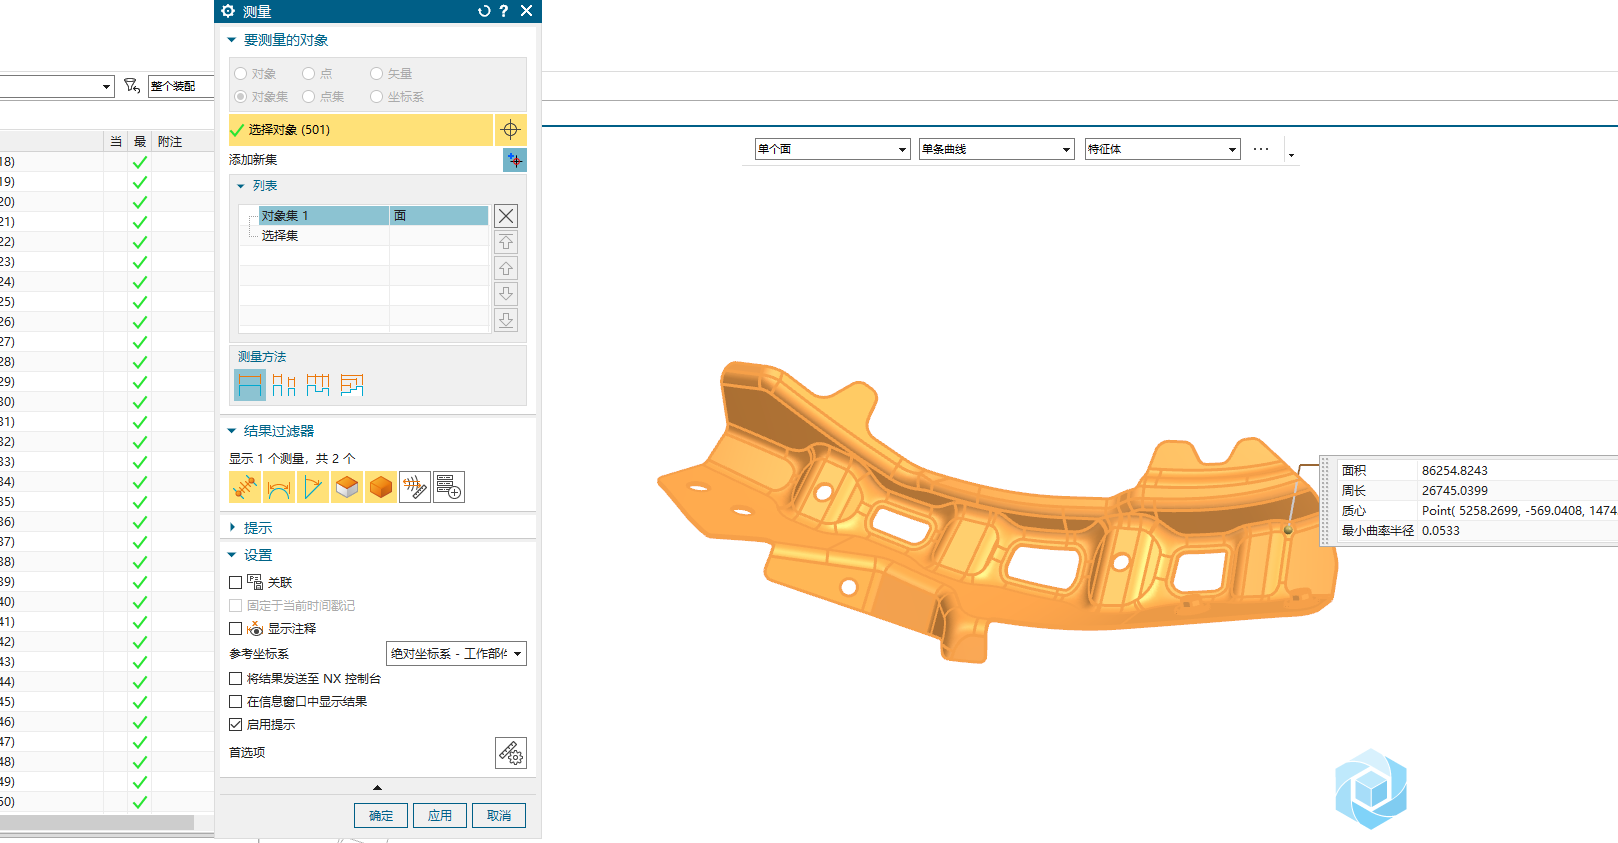Collapse the 结果过滤器 section
The width and height of the screenshot is (1618, 843).
pos(232,431)
